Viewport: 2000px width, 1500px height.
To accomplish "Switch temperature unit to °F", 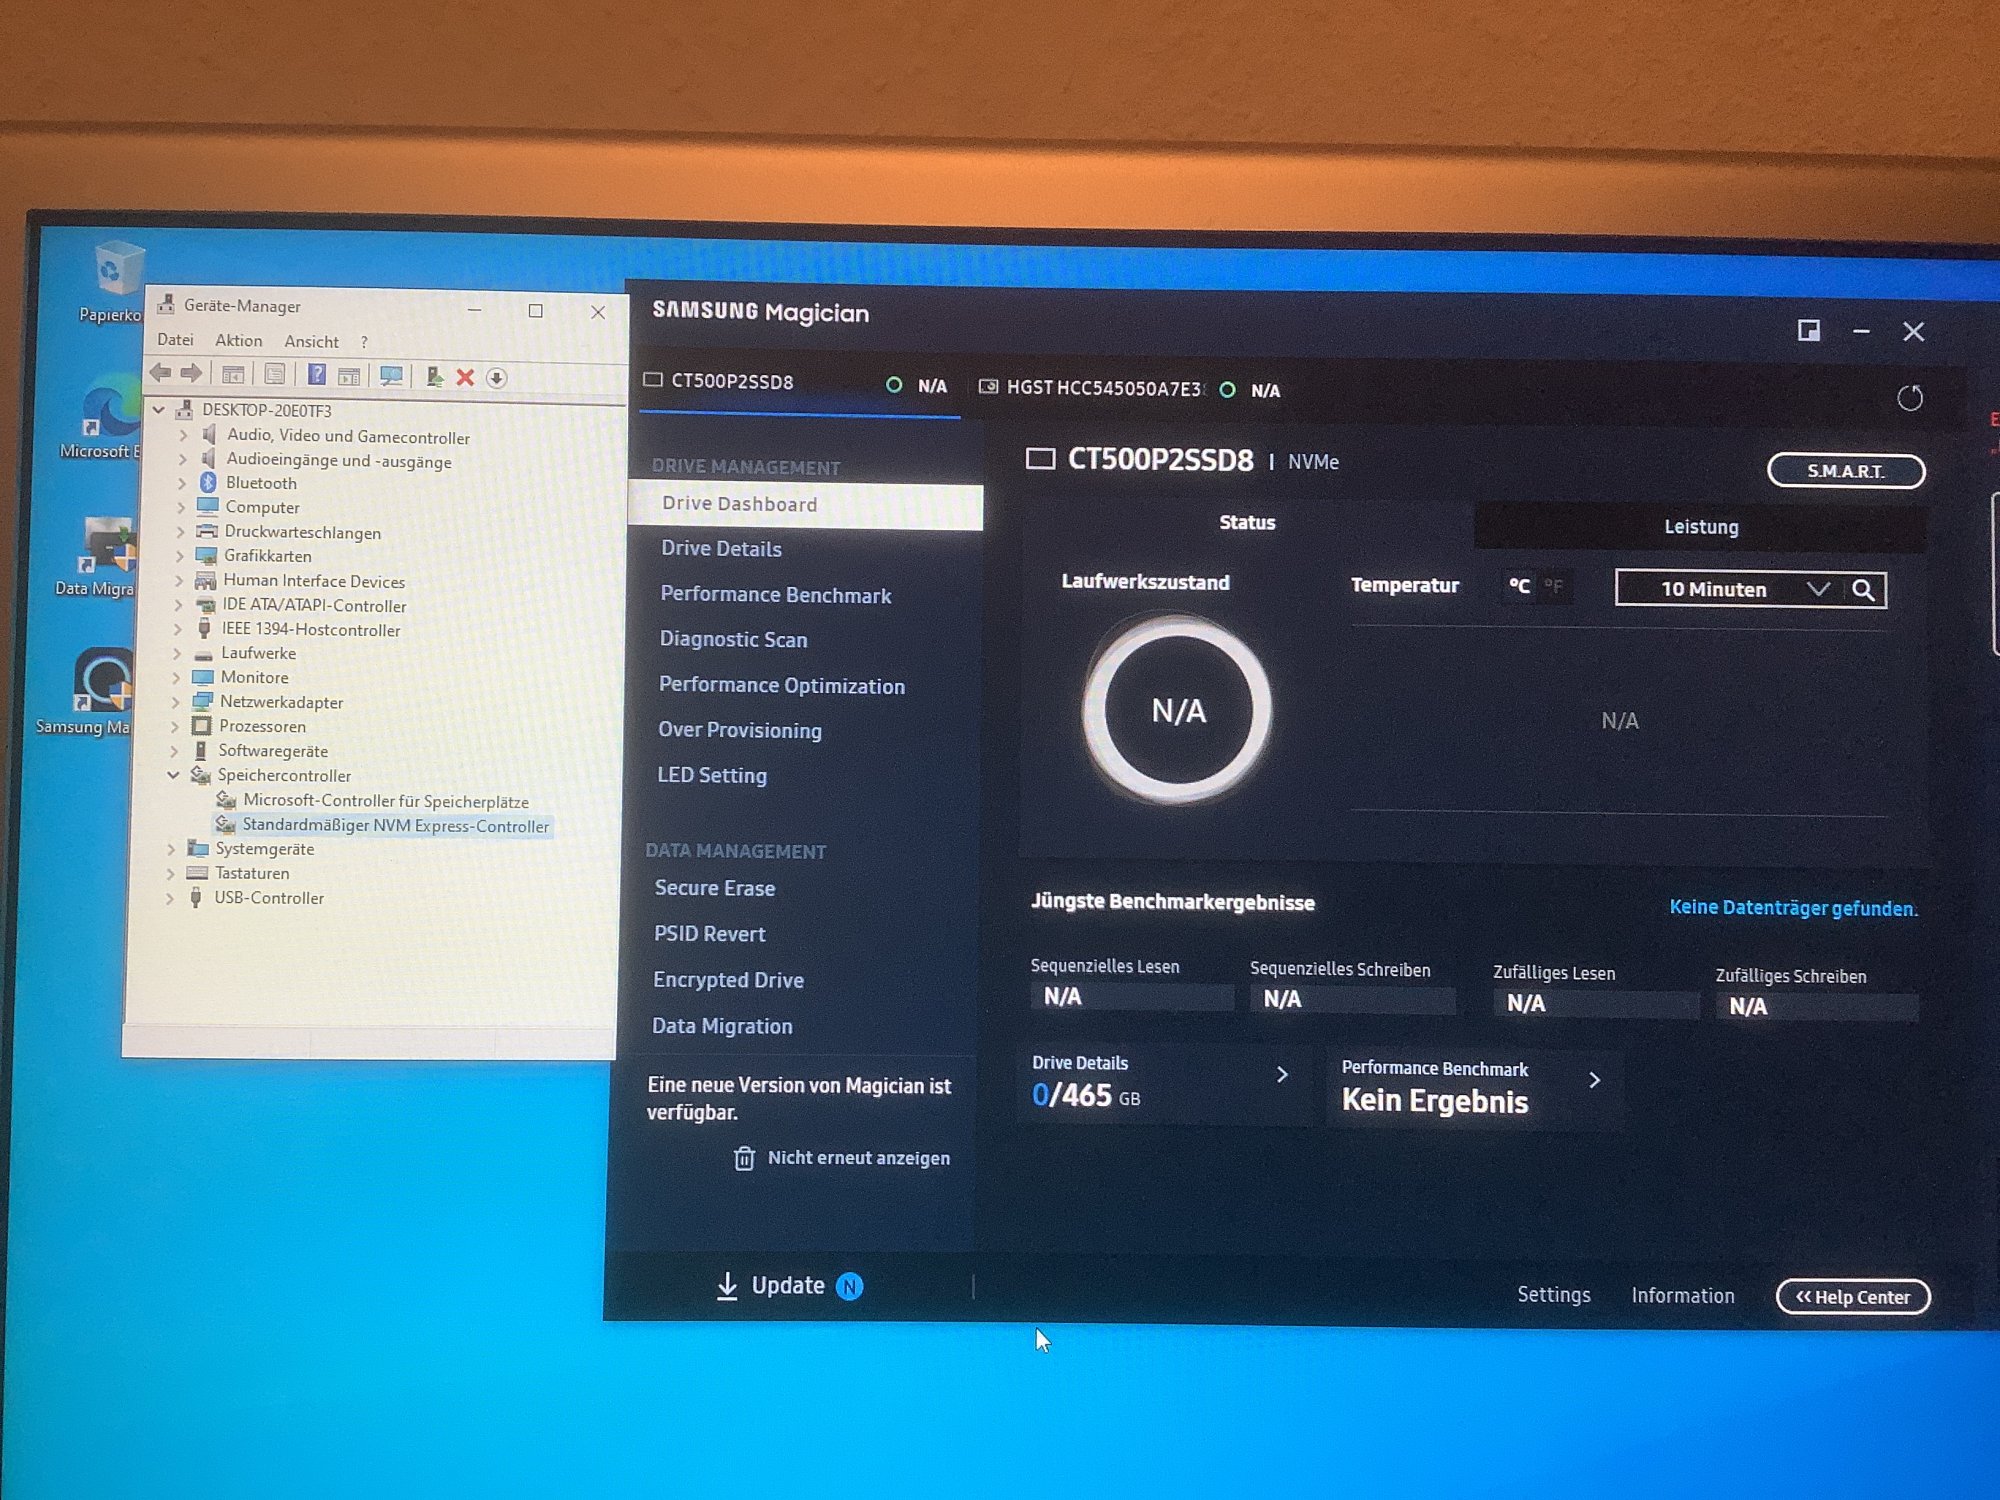I will coord(1553,585).
